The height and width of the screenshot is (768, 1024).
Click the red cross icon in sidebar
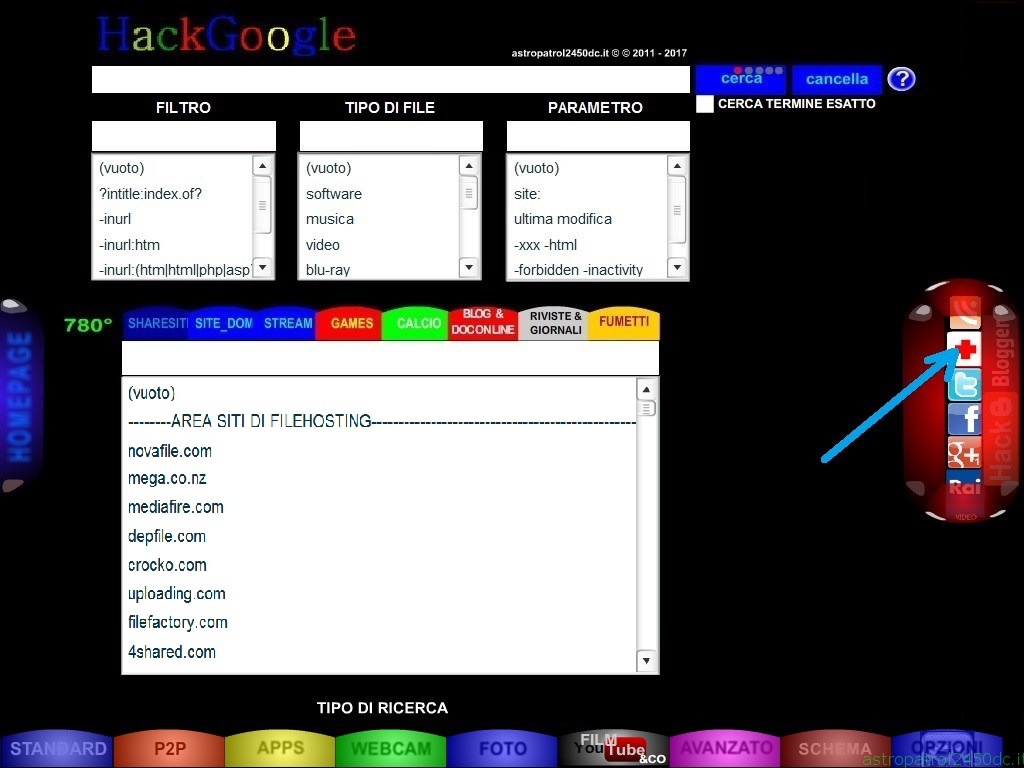(x=965, y=348)
